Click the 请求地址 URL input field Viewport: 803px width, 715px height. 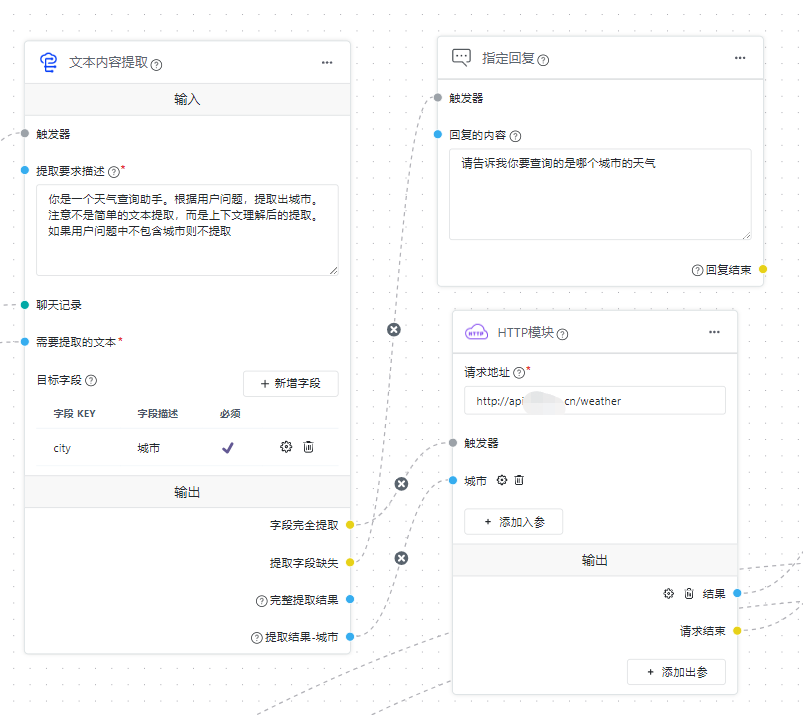594,401
